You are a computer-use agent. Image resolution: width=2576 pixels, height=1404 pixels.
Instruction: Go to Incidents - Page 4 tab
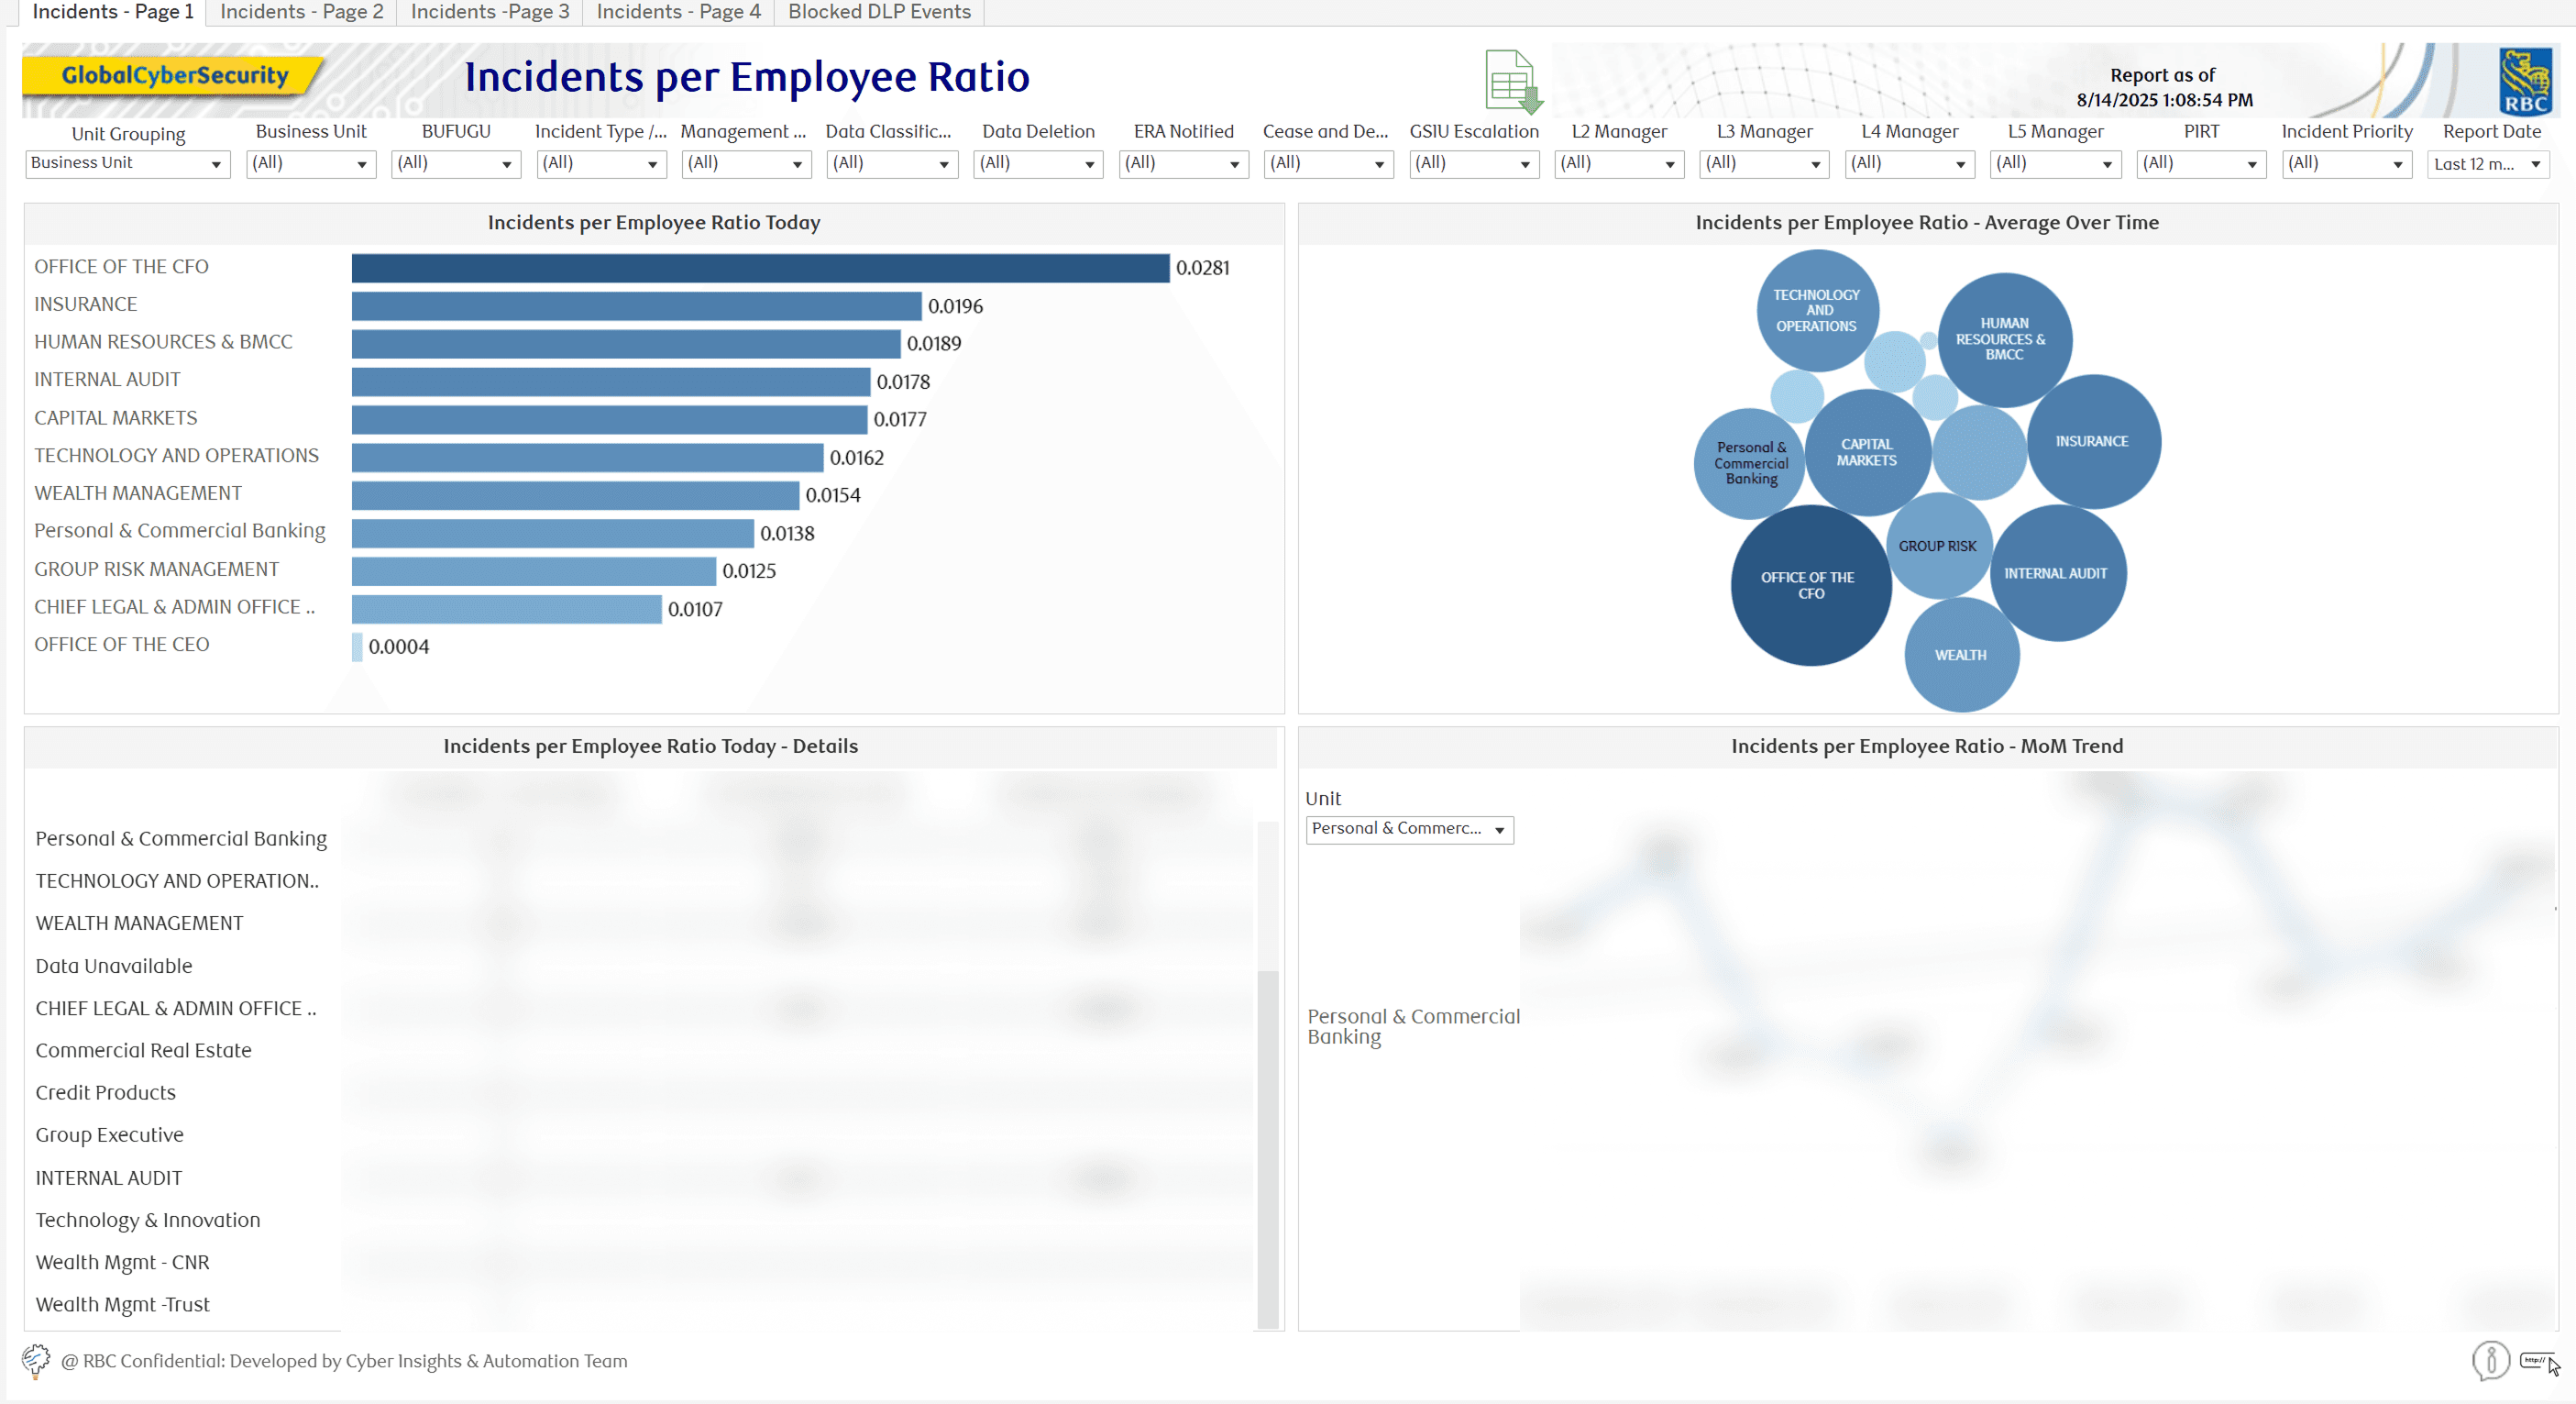pos(678,12)
